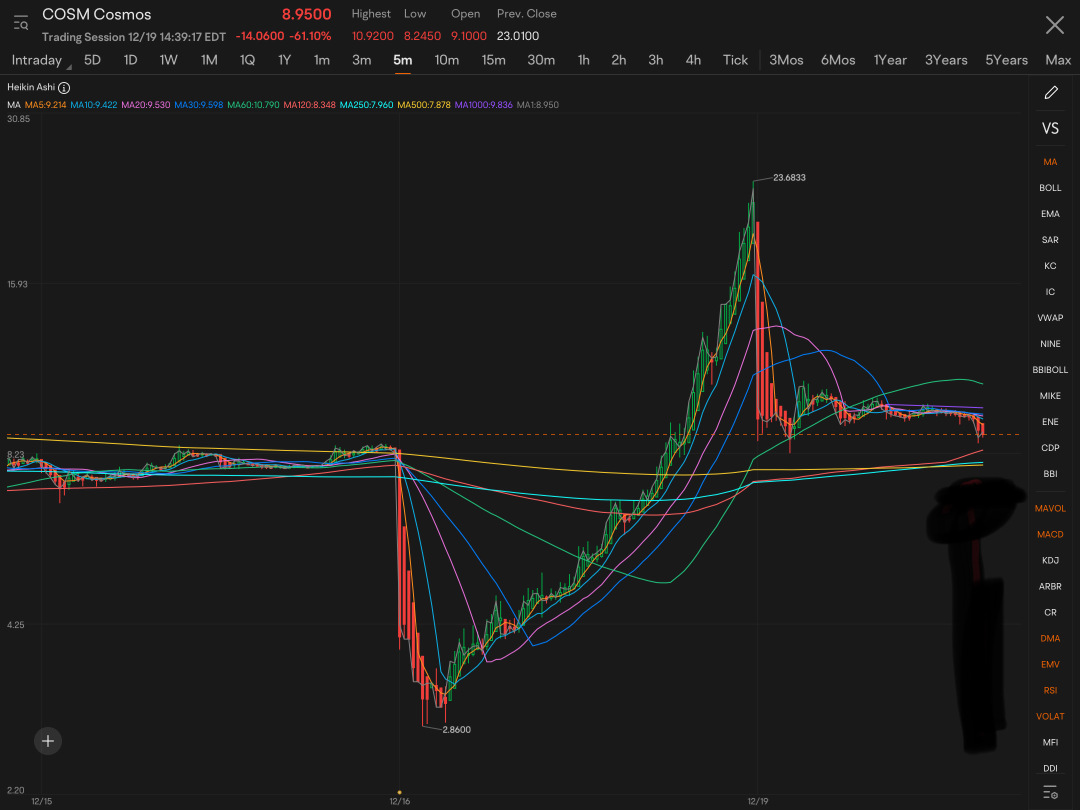Click the 23.6833 high price marker
The width and height of the screenshot is (1080, 810).
tap(789, 178)
